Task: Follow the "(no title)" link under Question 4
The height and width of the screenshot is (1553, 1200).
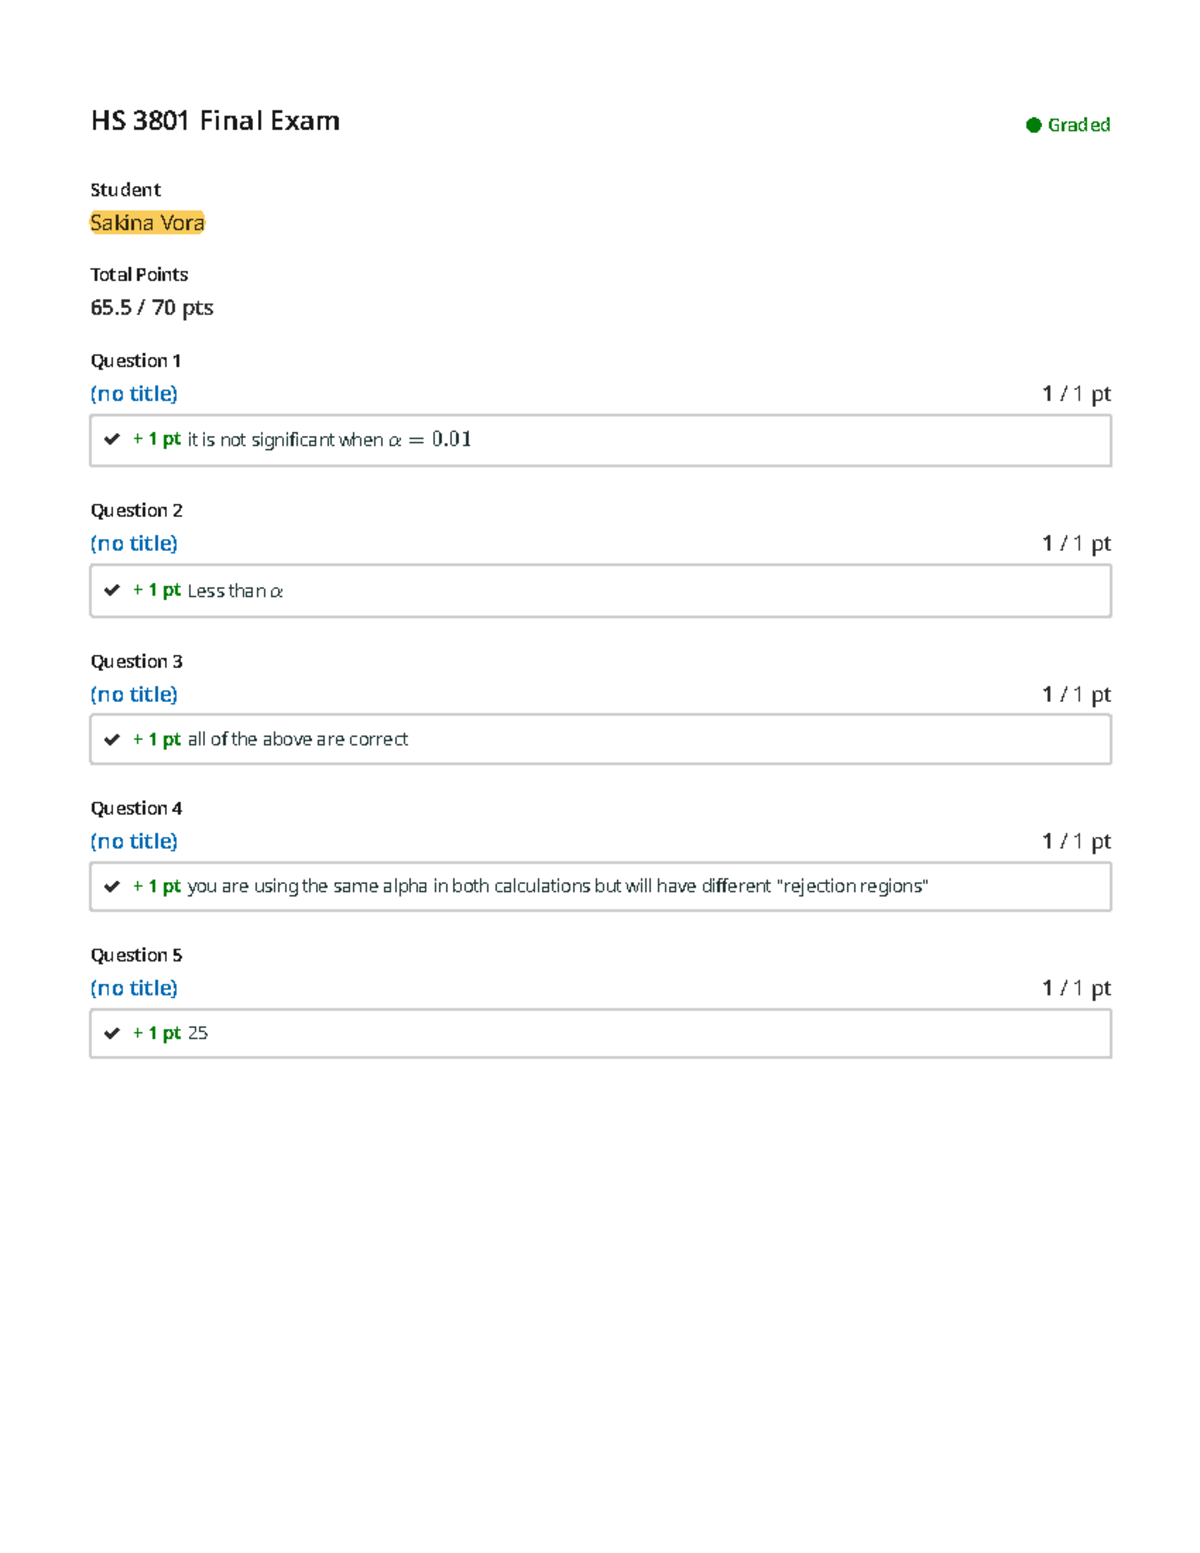Action: click(134, 842)
